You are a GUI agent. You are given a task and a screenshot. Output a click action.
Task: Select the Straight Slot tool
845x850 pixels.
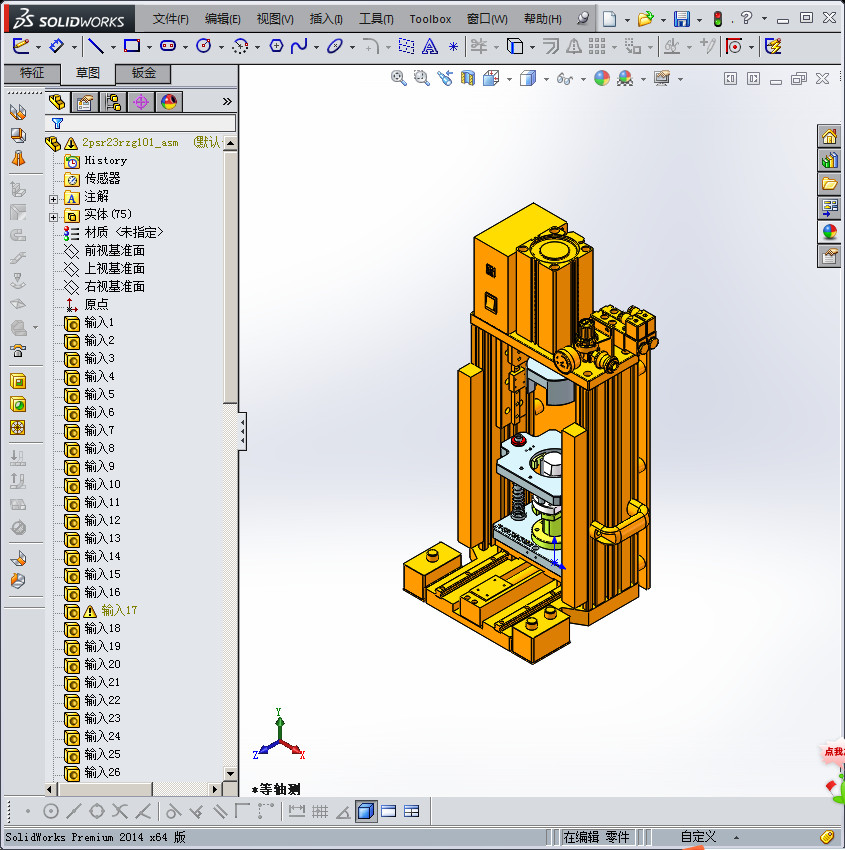point(168,46)
